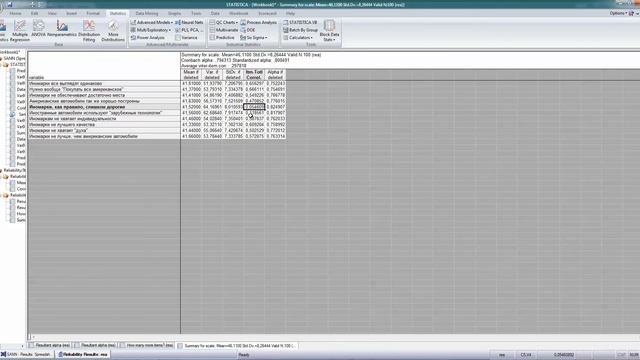The width and height of the screenshot is (640, 360).
Task: Click 'Alpha if deleted' column header
Action: point(275,74)
